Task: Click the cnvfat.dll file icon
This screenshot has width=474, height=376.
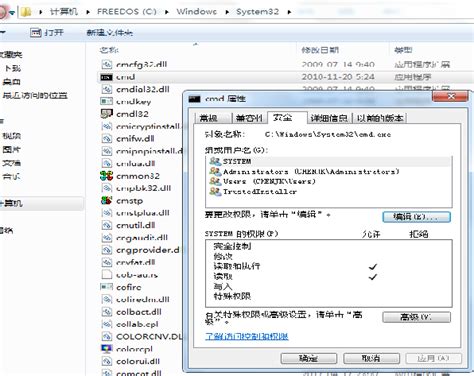Action: [x=106, y=262]
